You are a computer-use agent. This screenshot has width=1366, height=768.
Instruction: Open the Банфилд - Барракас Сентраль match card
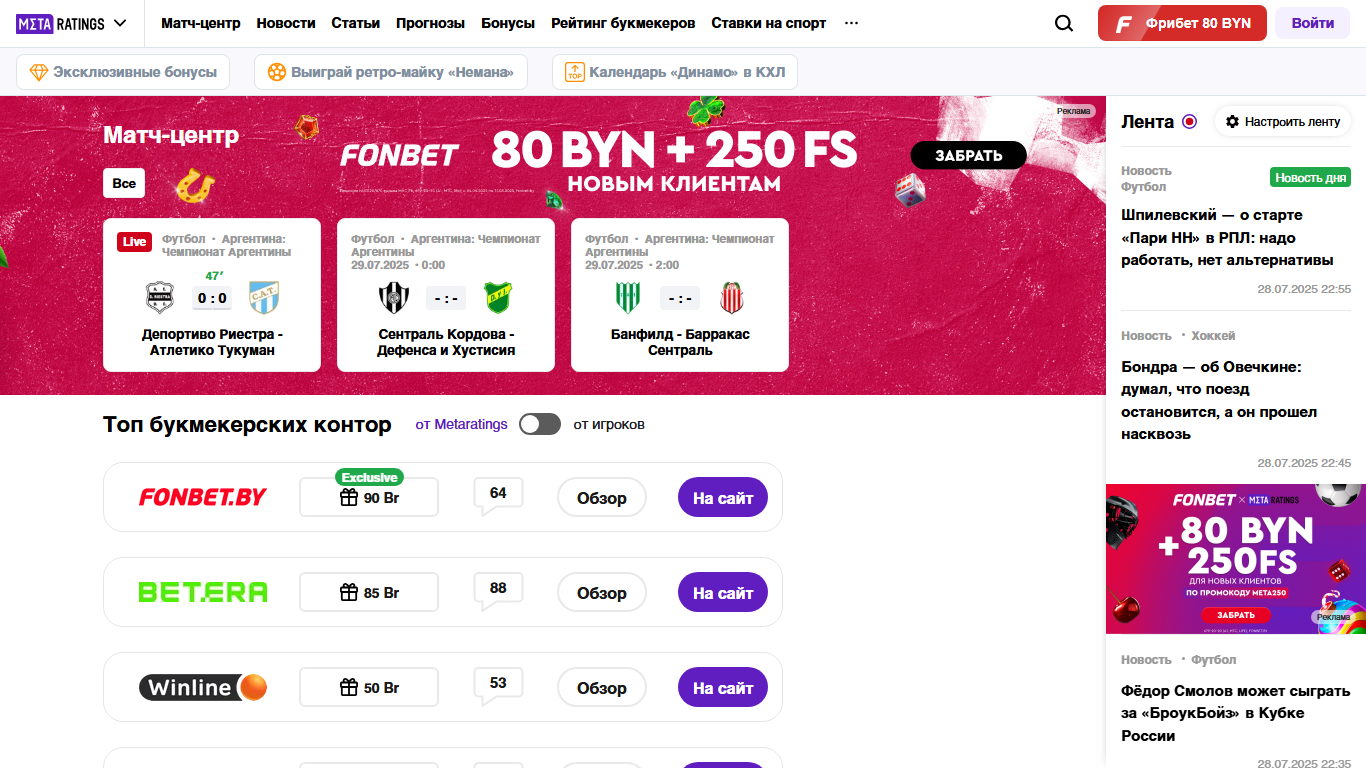680,295
